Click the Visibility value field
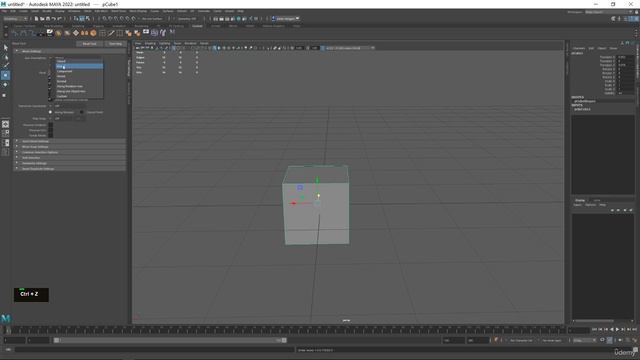Viewport: 640px width, 360px height. click(x=624, y=93)
